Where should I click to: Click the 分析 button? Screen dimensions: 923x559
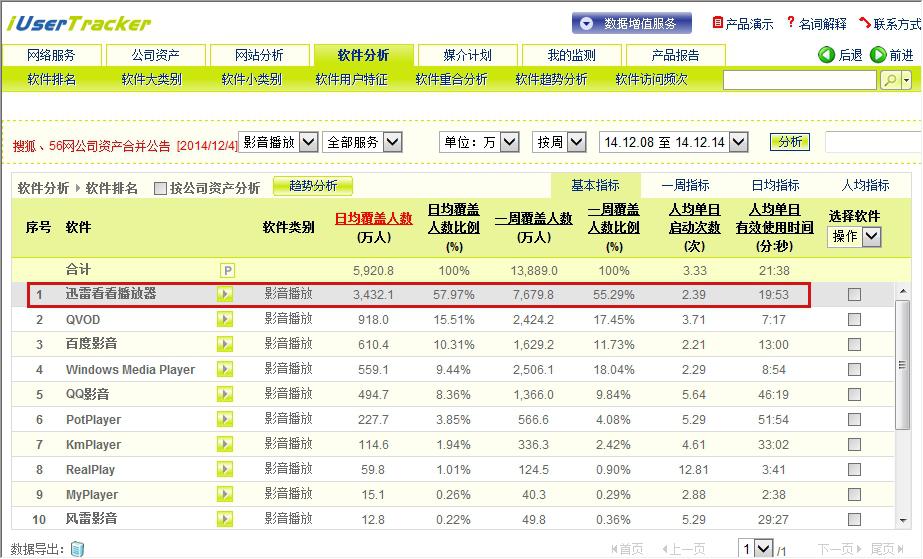click(x=789, y=142)
